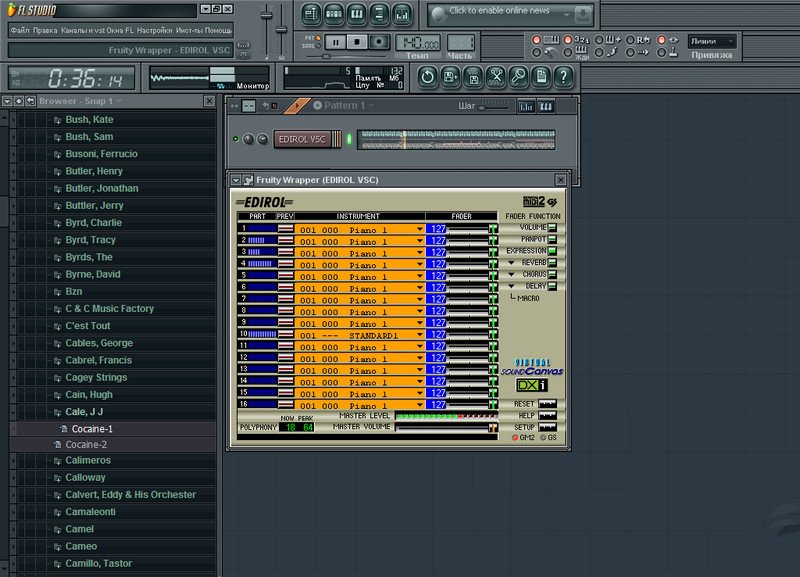Open the Файл menu
The image size is (800, 577).
[x=19, y=30]
